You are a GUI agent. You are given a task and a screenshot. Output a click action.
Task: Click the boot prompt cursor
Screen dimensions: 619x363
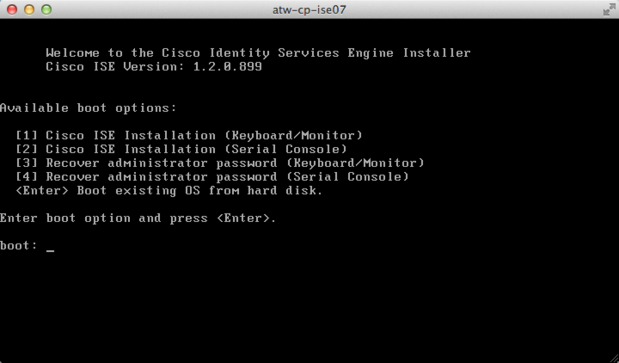50,250
